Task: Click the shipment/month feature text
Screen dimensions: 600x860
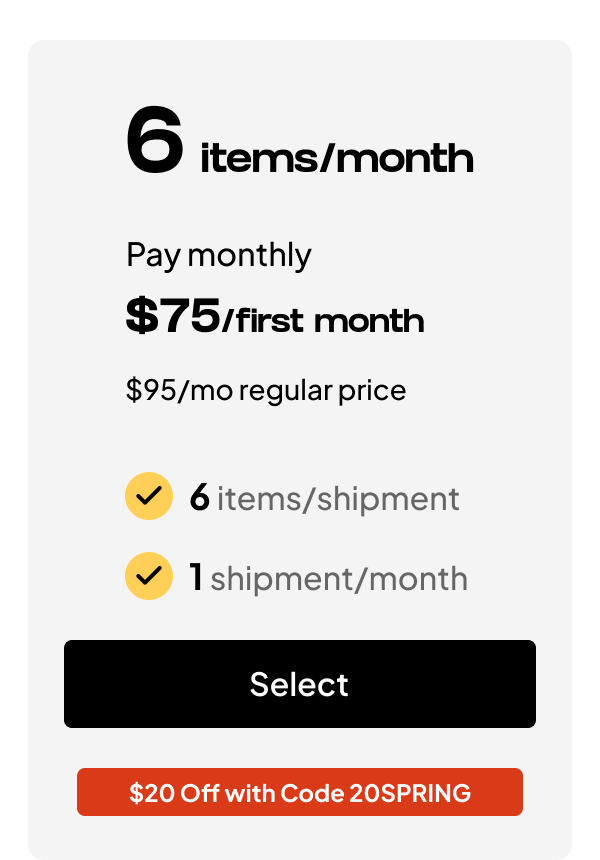Action: 338,578
